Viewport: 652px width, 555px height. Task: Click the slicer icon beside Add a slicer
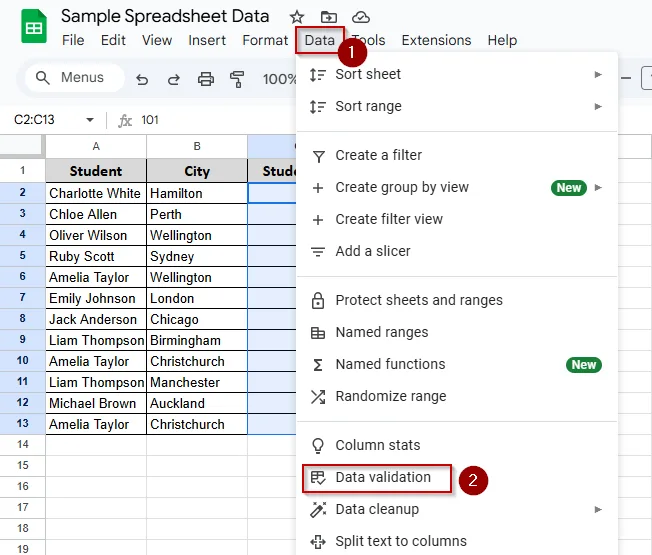point(318,252)
